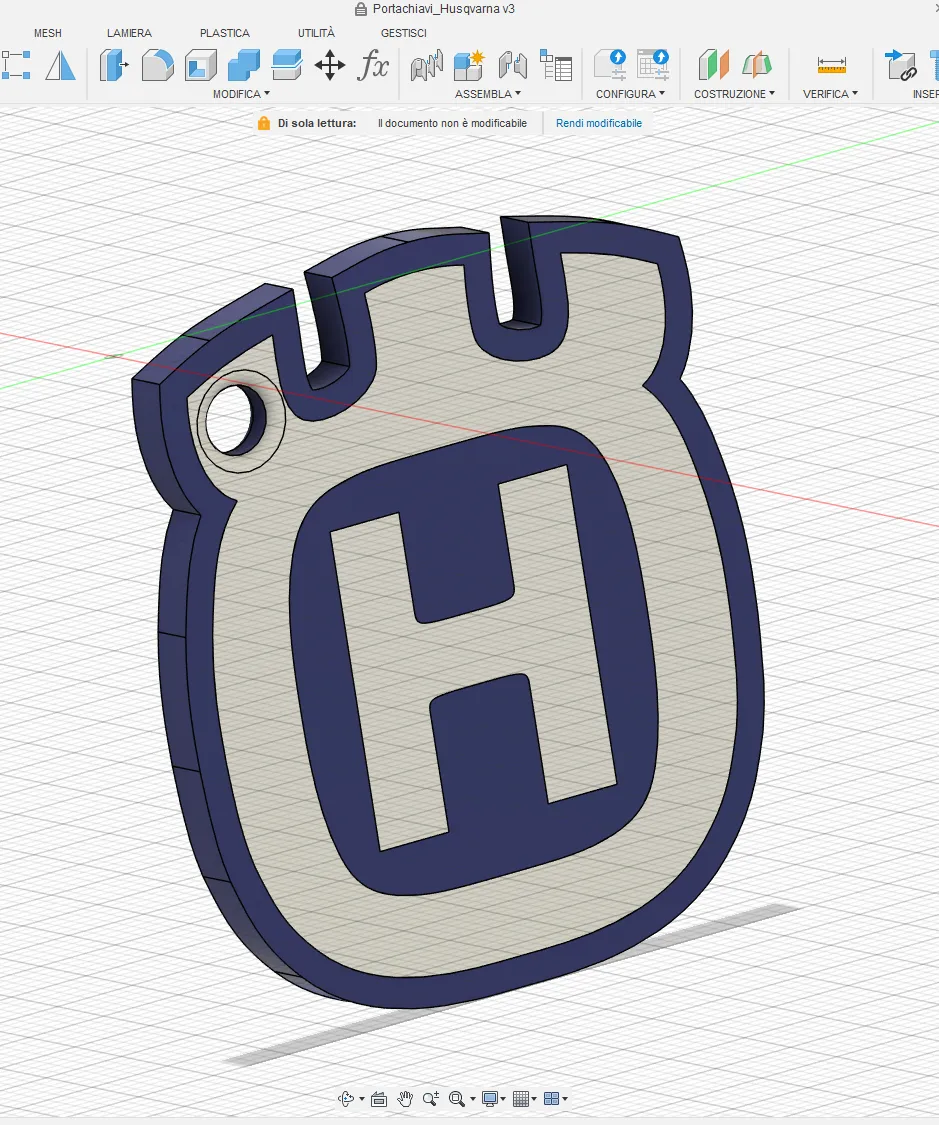Open the Combine bodies tool
Viewport: 939px width, 1125px height.
click(244, 66)
